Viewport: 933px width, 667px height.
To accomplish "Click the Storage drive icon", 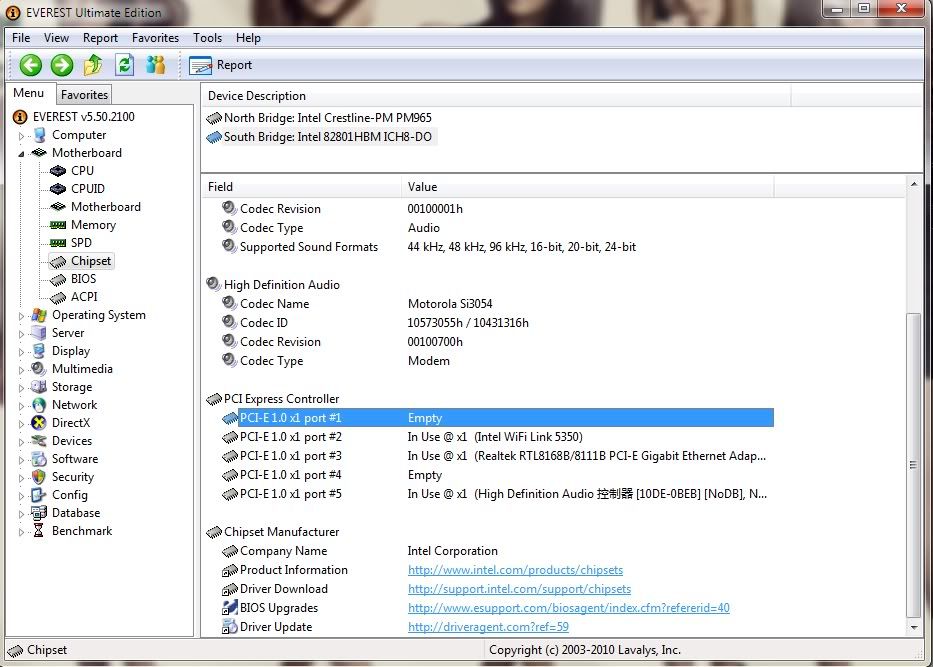I will [39, 387].
